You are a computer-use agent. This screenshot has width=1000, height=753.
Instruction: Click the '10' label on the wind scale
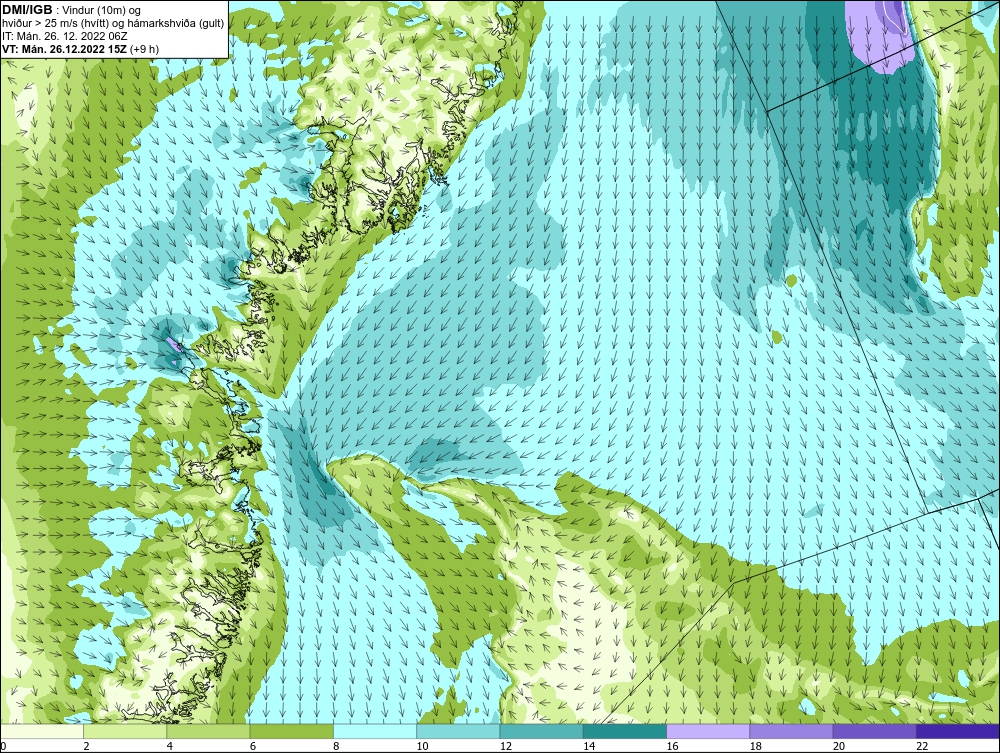422,747
